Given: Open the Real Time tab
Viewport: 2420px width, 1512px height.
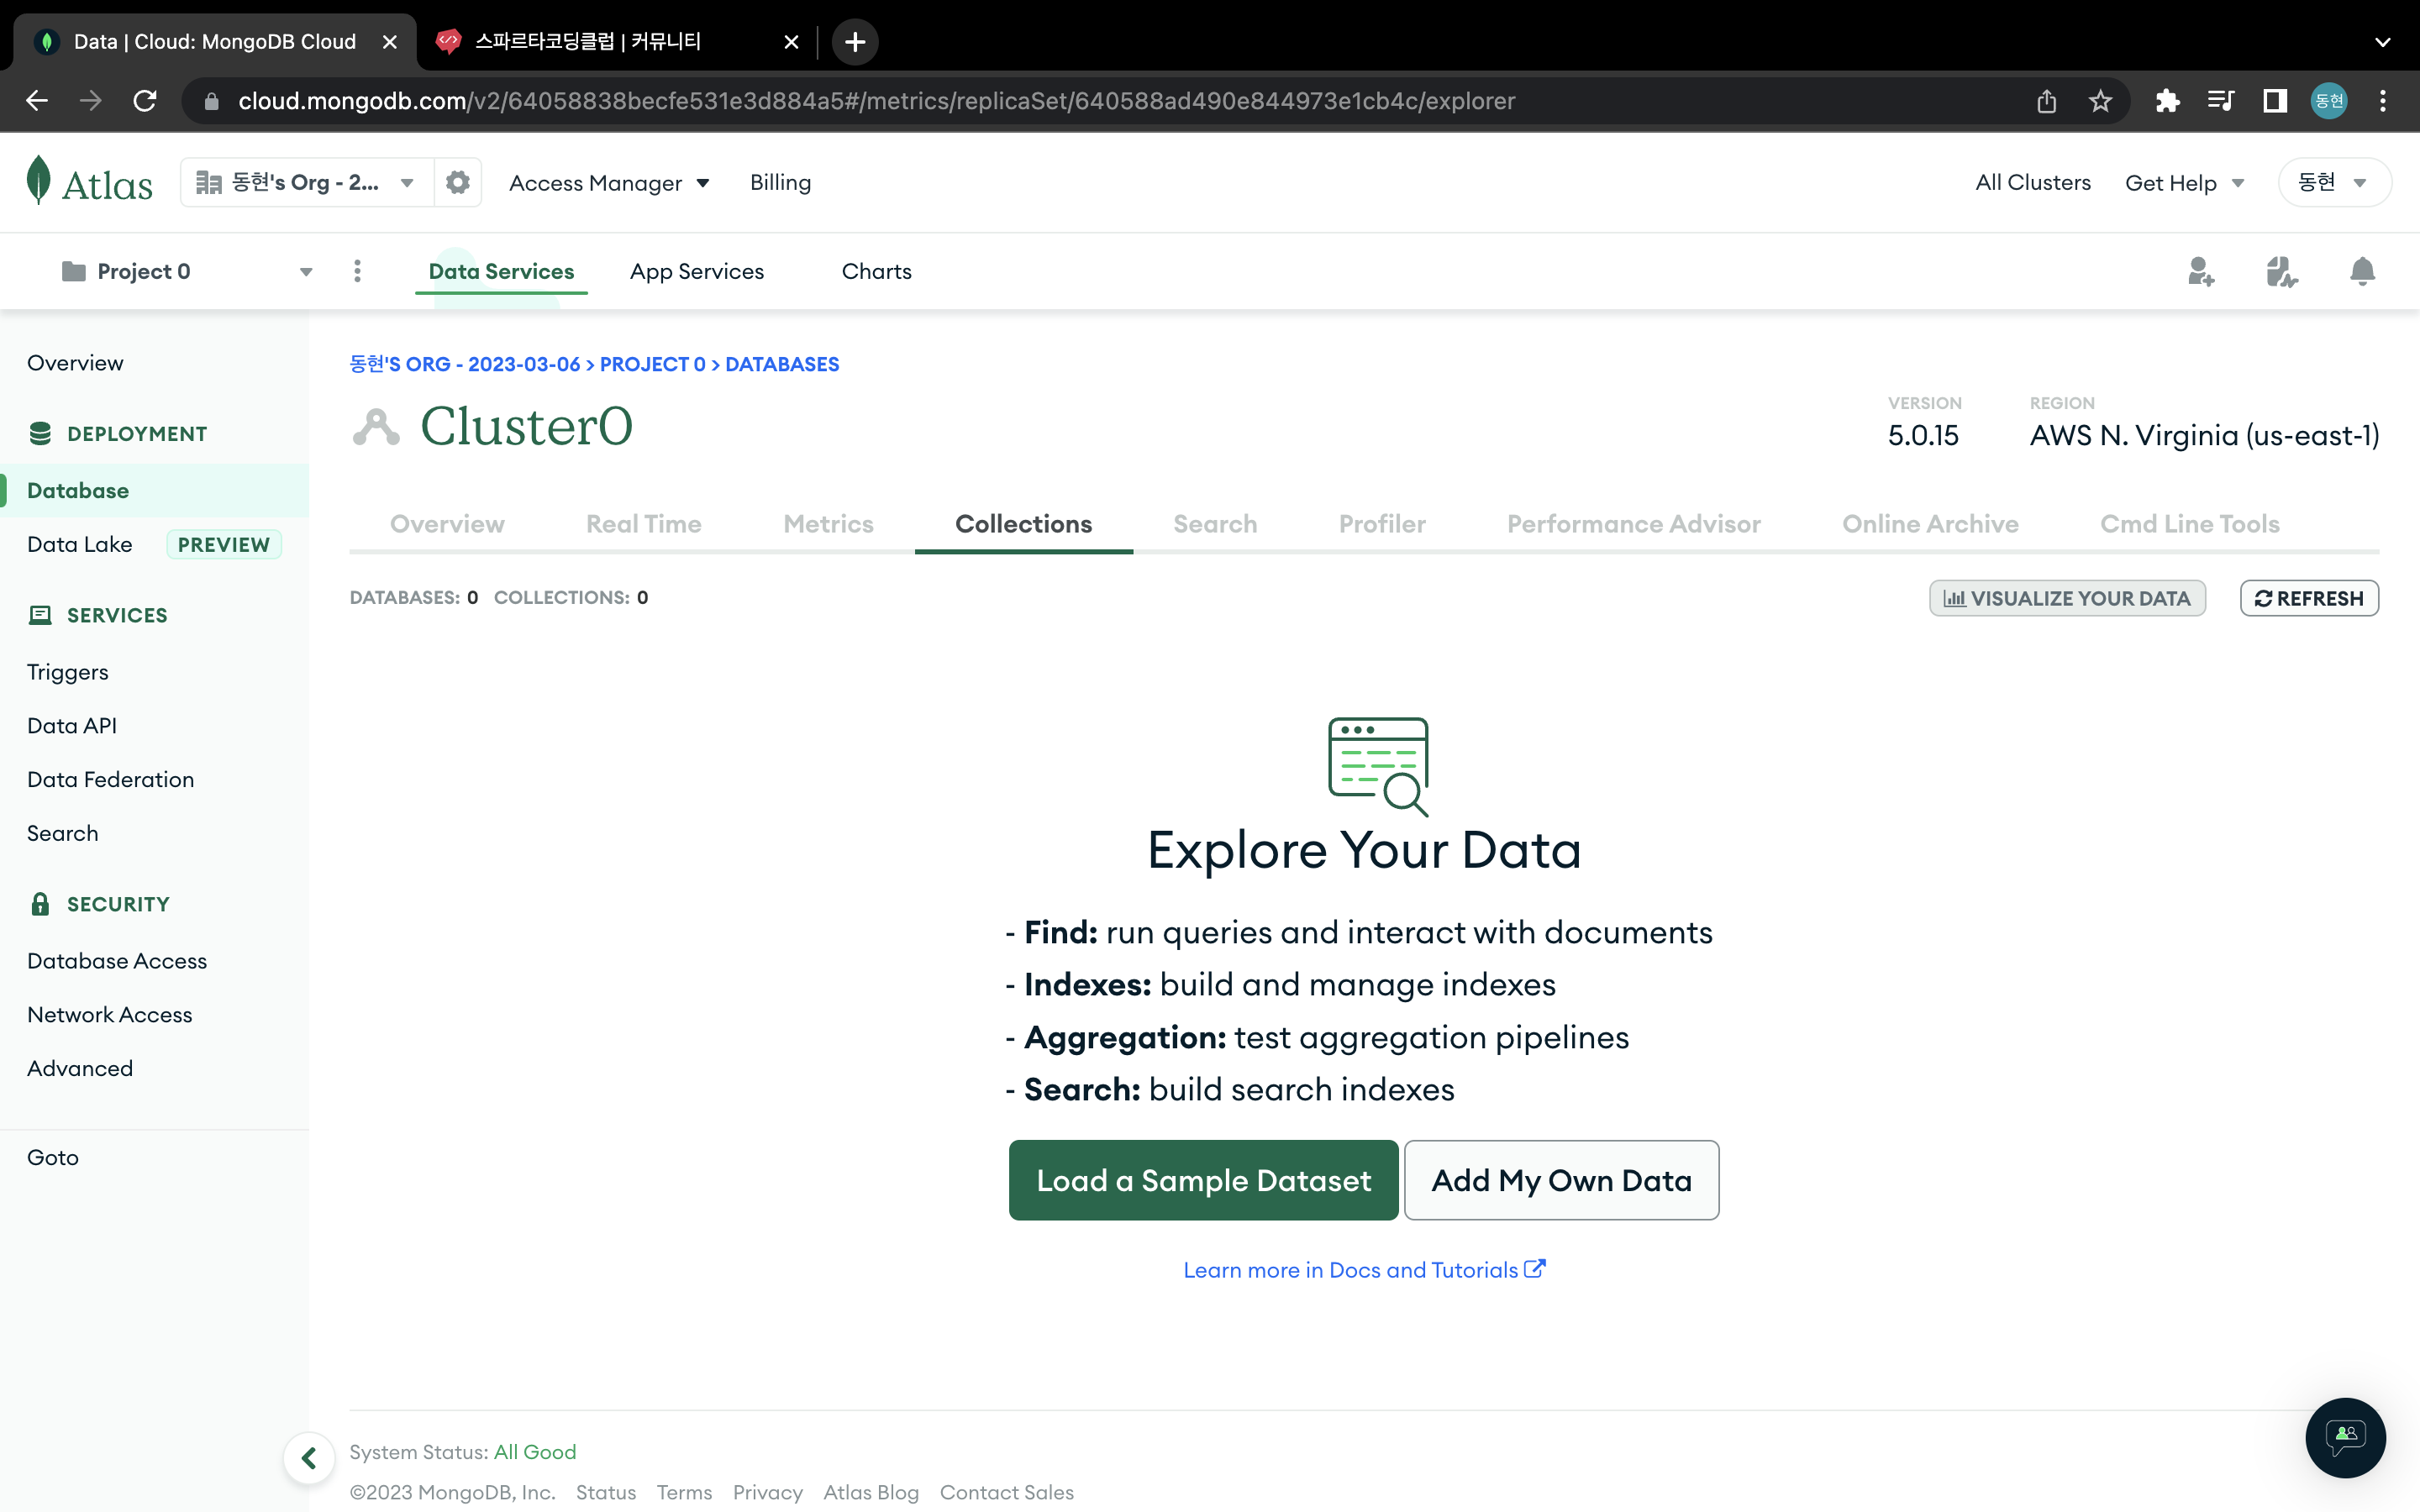Looking at the screenshot, I should click(x=643, y=524).
